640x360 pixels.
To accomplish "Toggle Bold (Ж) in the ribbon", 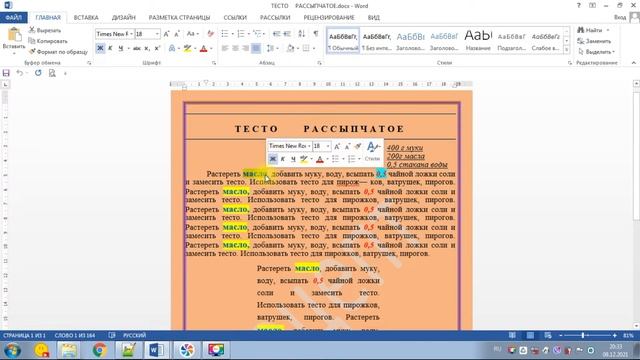I will (100, 49).
